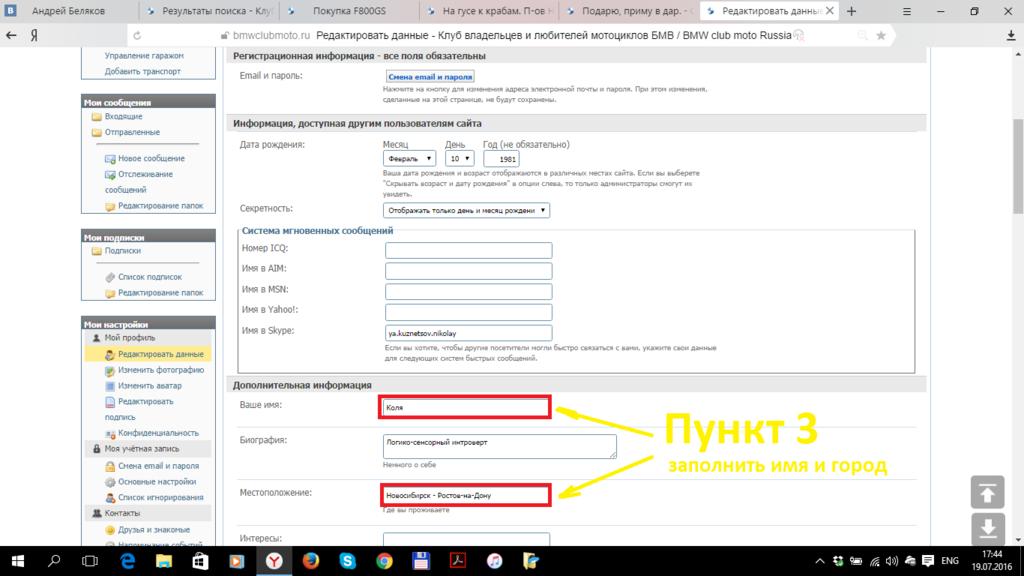Open the new tab plus button

[851, 11]
